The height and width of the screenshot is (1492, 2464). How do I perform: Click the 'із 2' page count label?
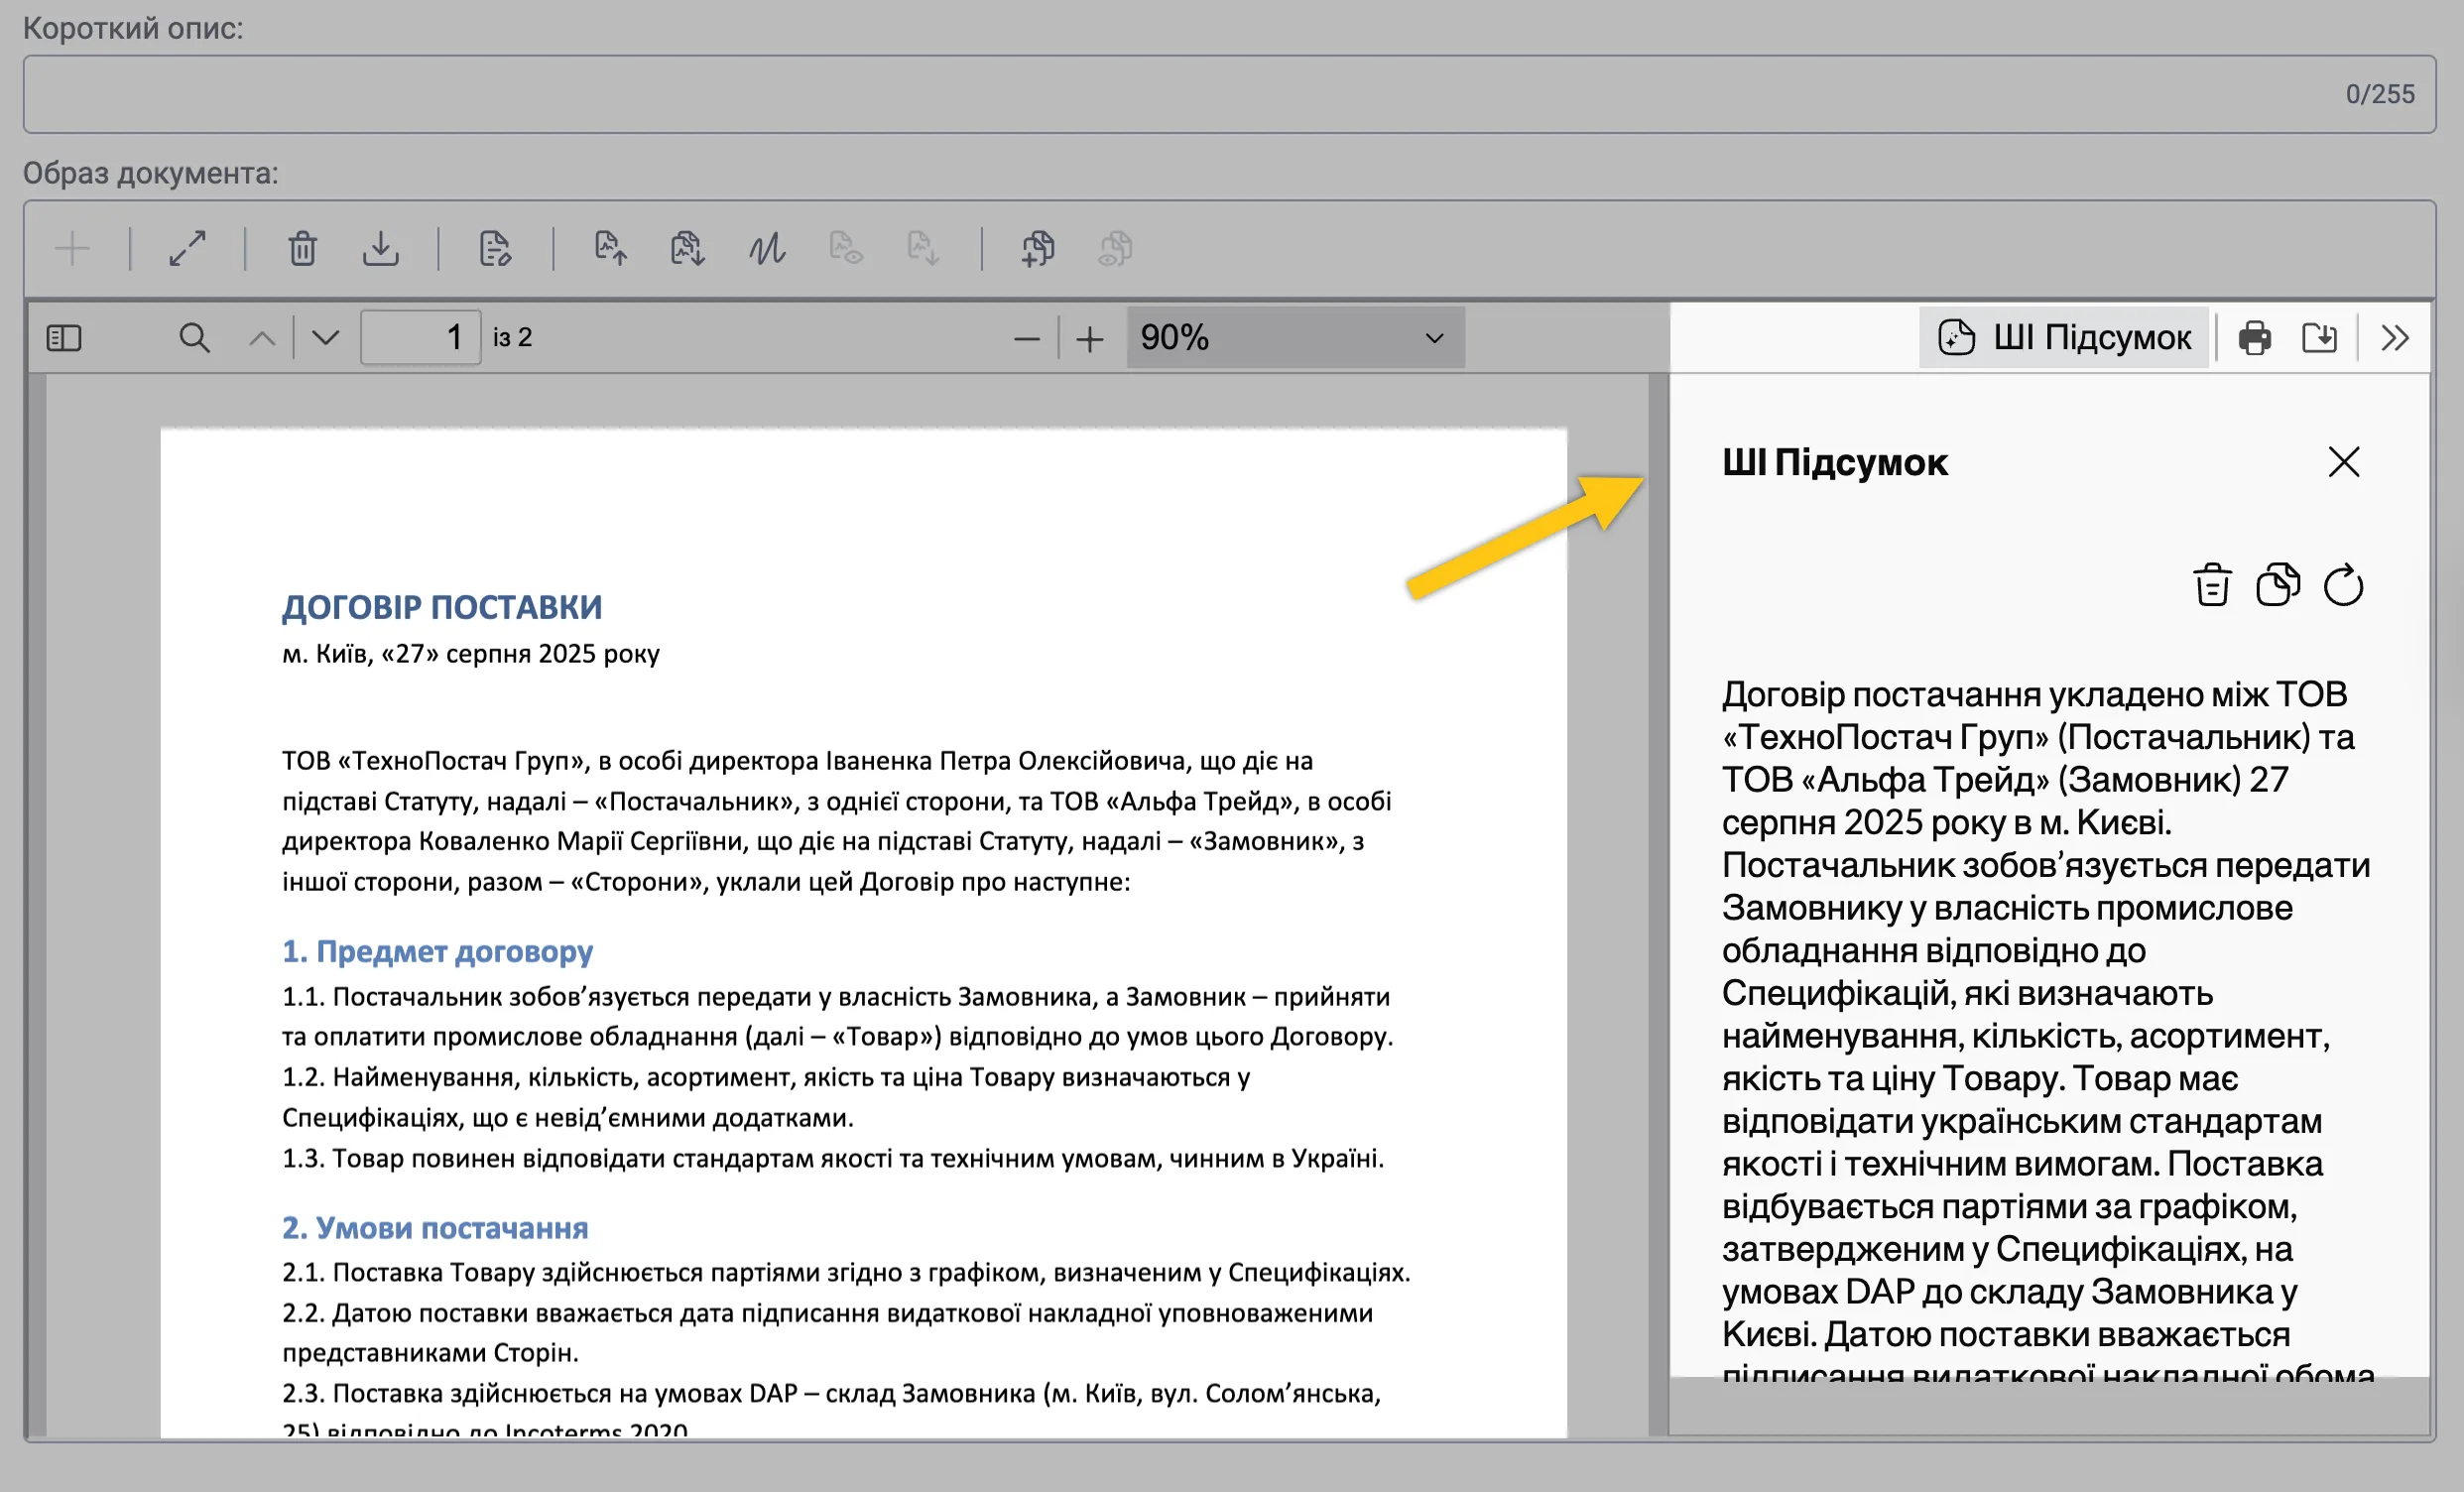coord(512,338)
